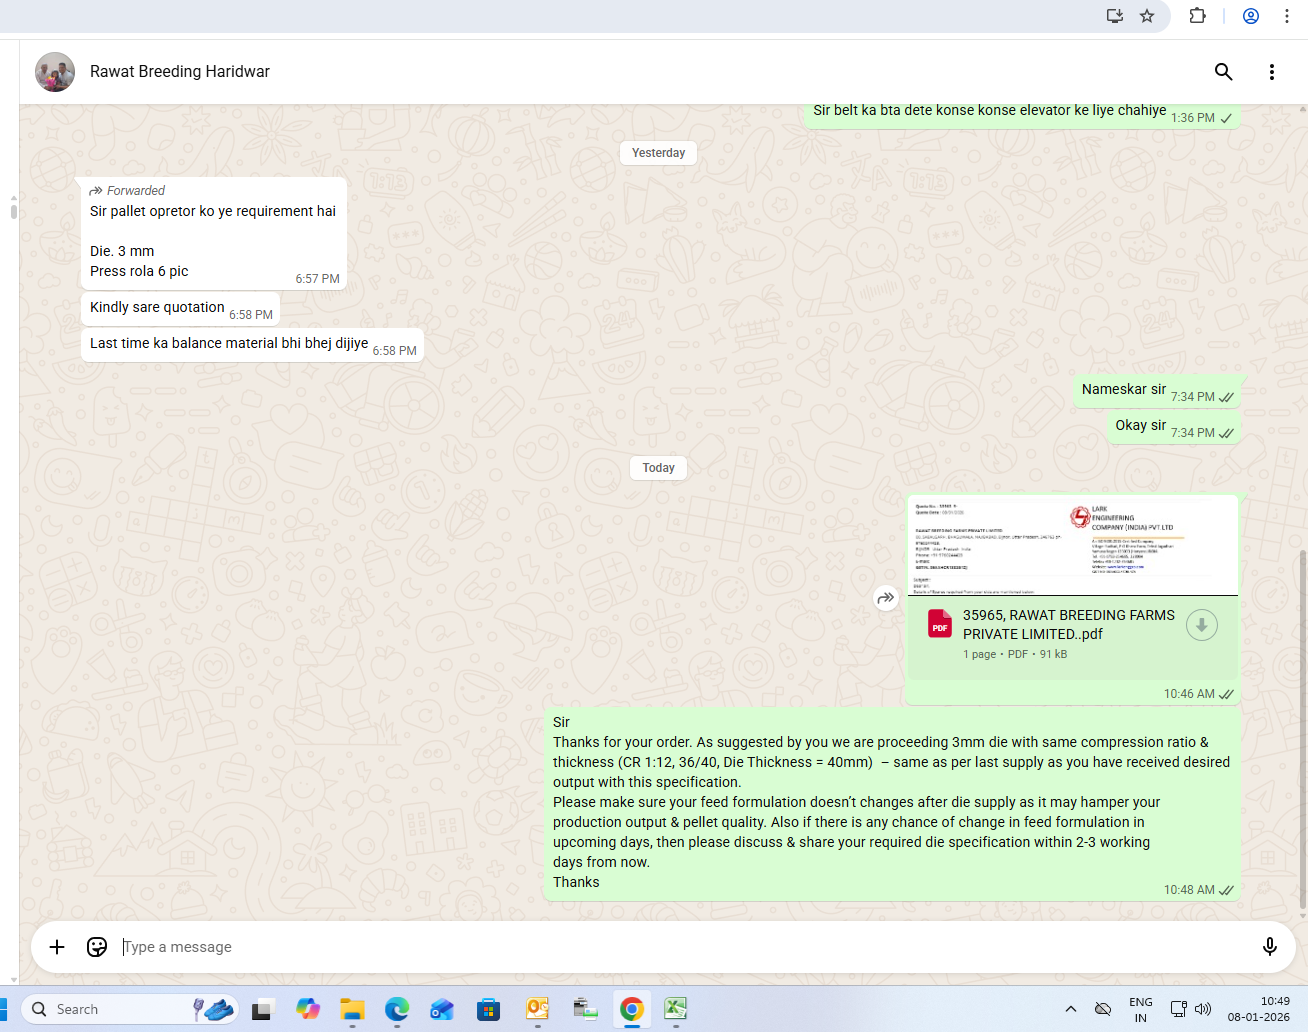
Task: Click the PDF filename in the attachment
Action: pos(1068,625)
